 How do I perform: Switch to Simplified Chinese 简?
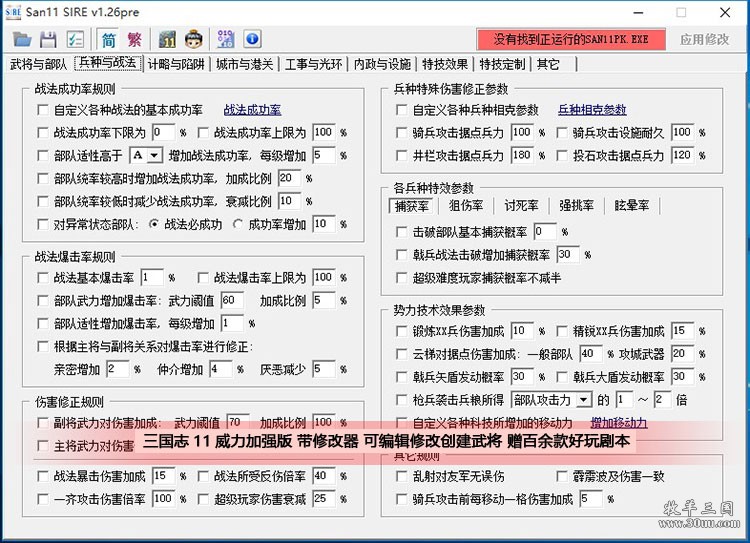coord(109,39)
